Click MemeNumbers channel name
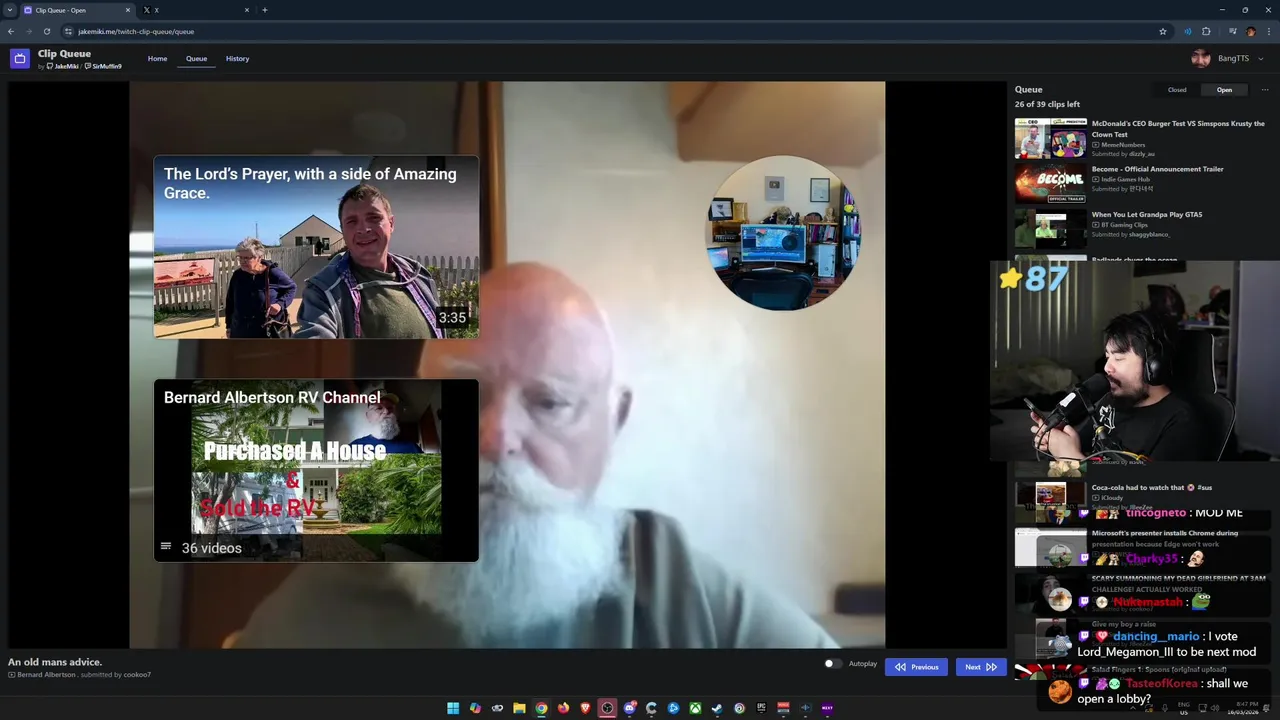 click(x=1123, y=145)
